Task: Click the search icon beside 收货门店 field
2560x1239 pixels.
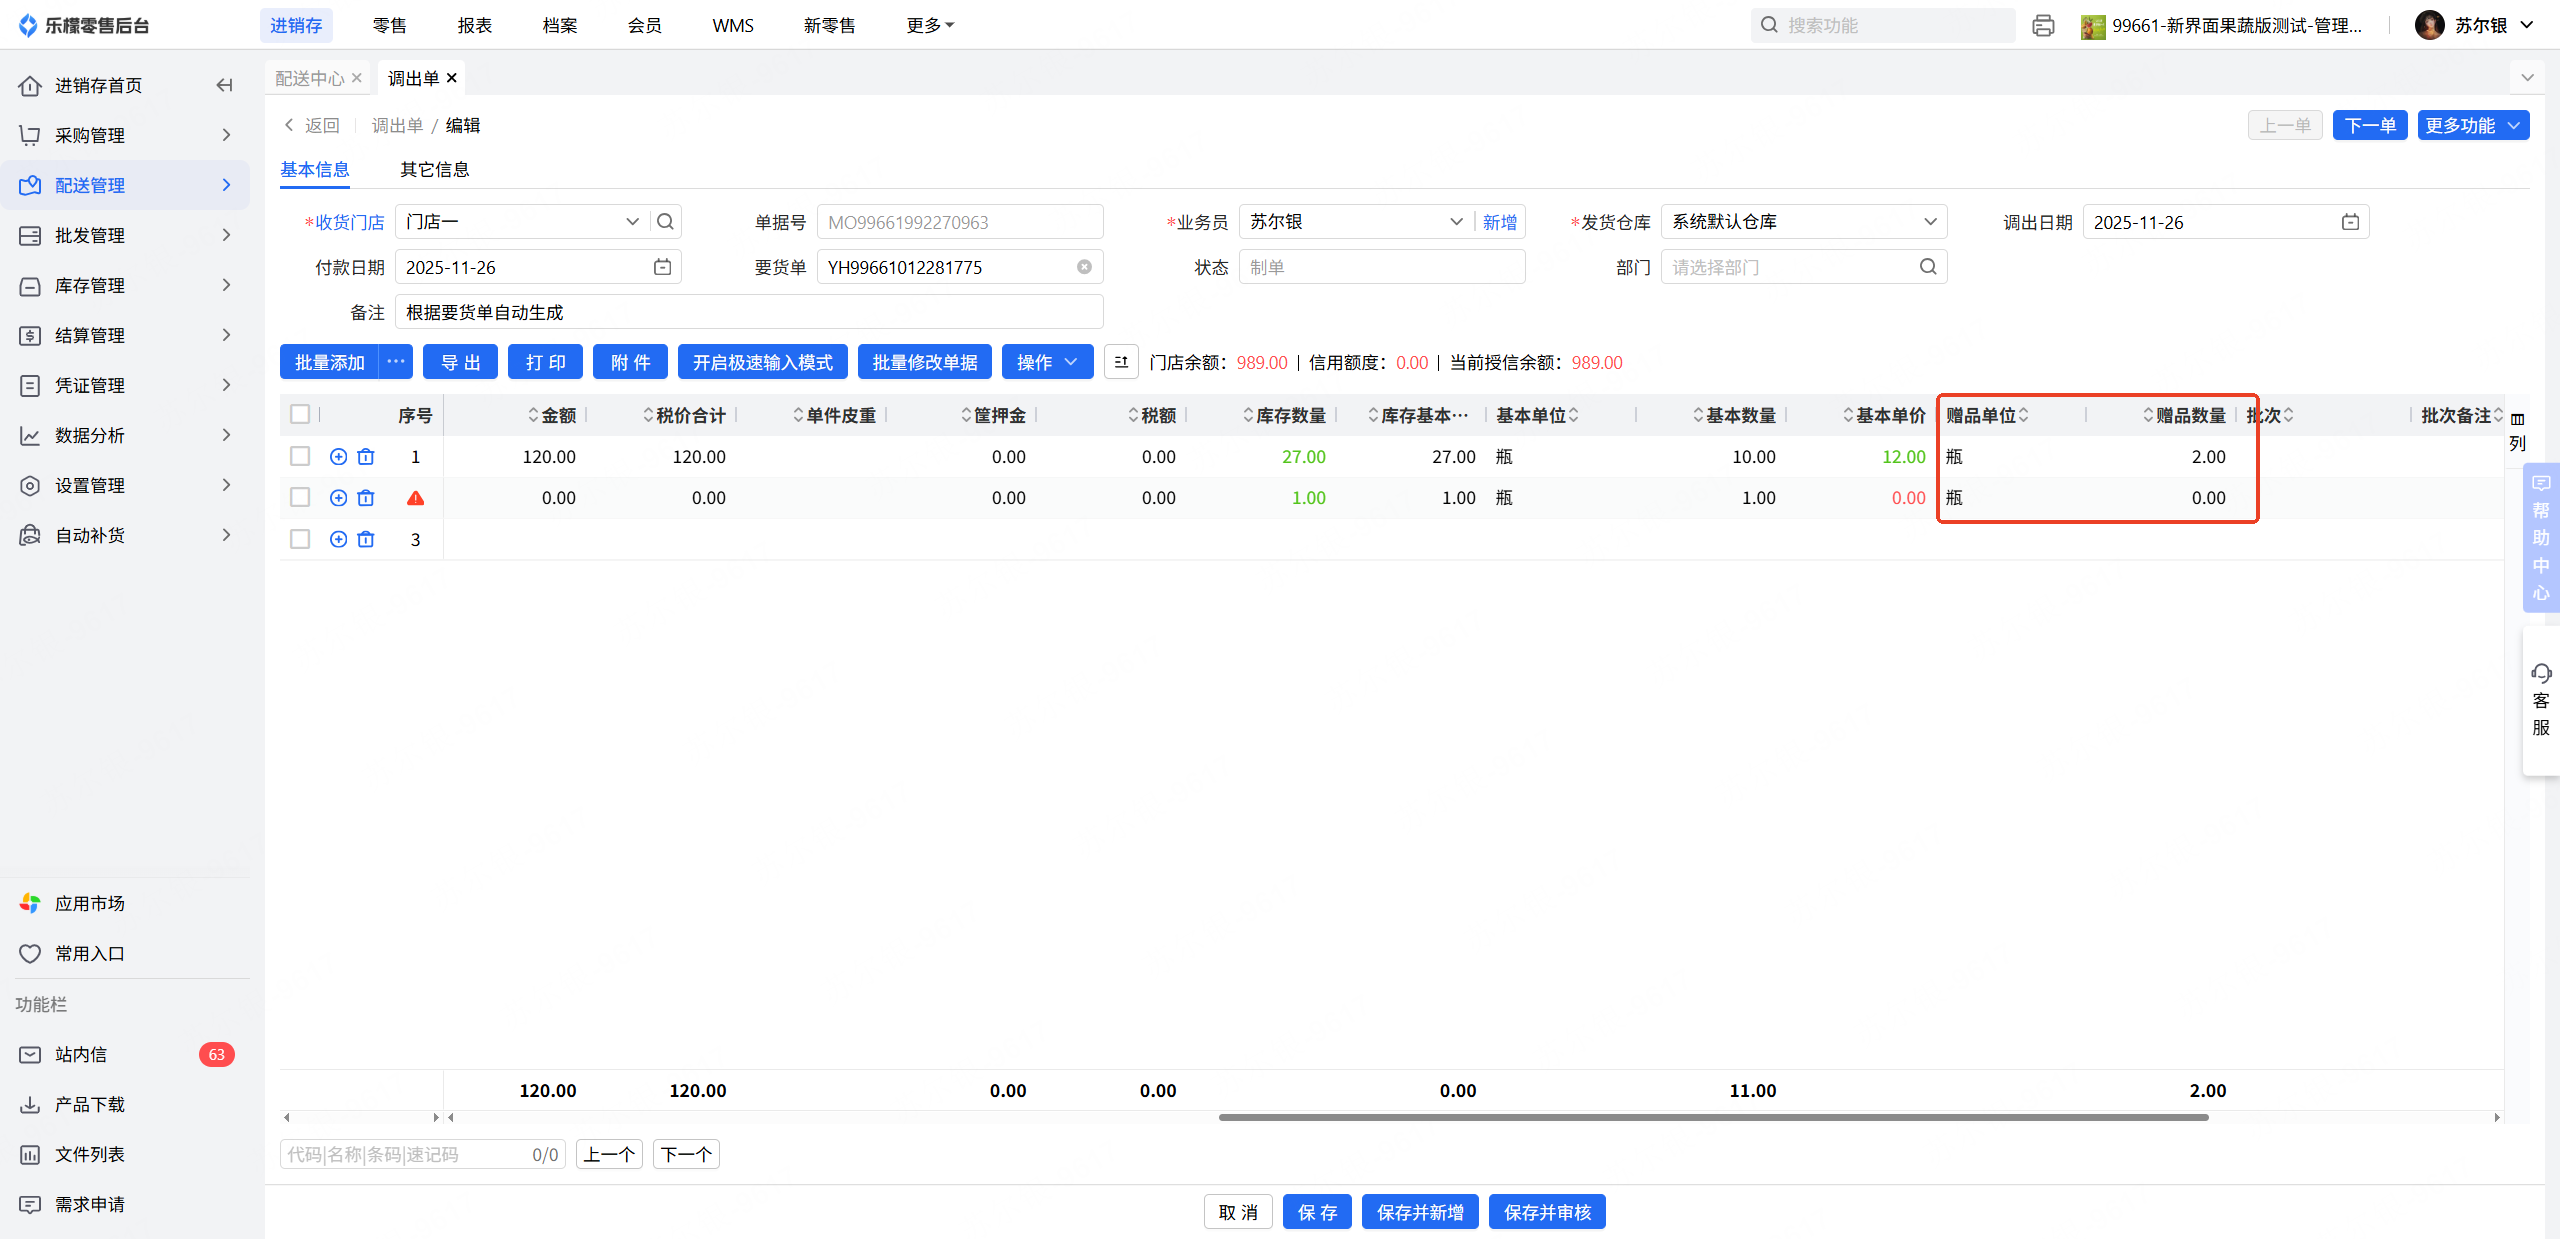Action: click(665, 222)
